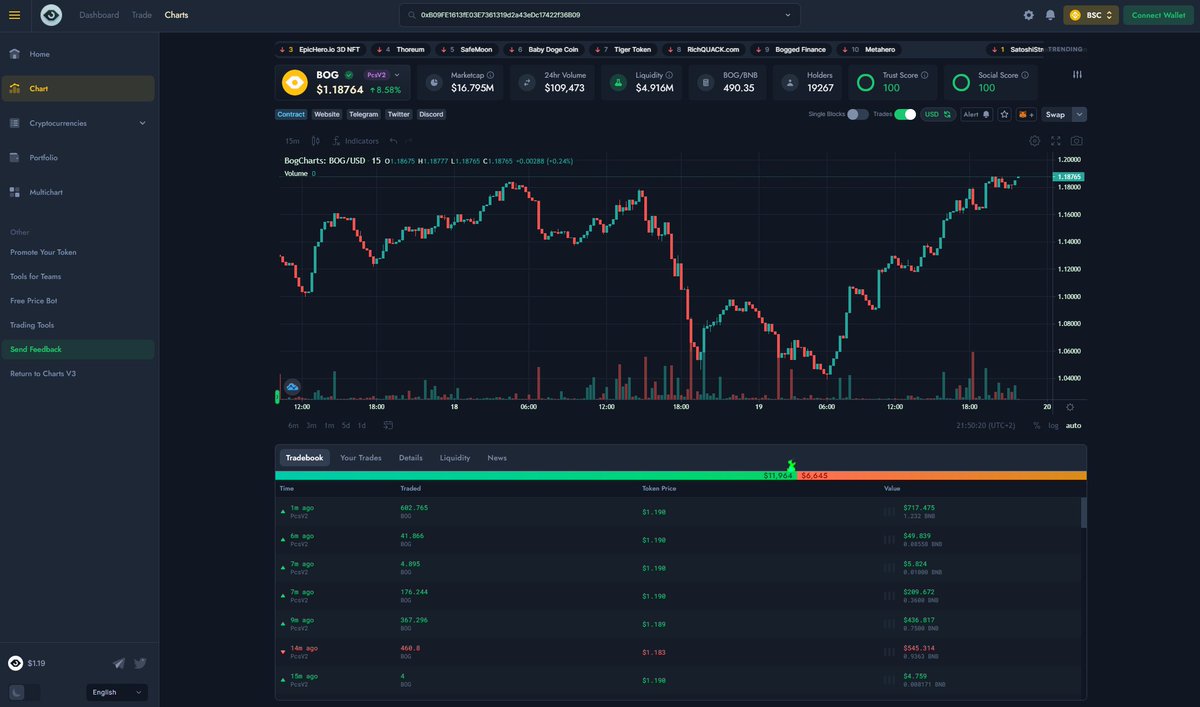1200x707 pixels.
Task: Click chart timezone settings gear near axis
Action: [x=1070, y=407]
